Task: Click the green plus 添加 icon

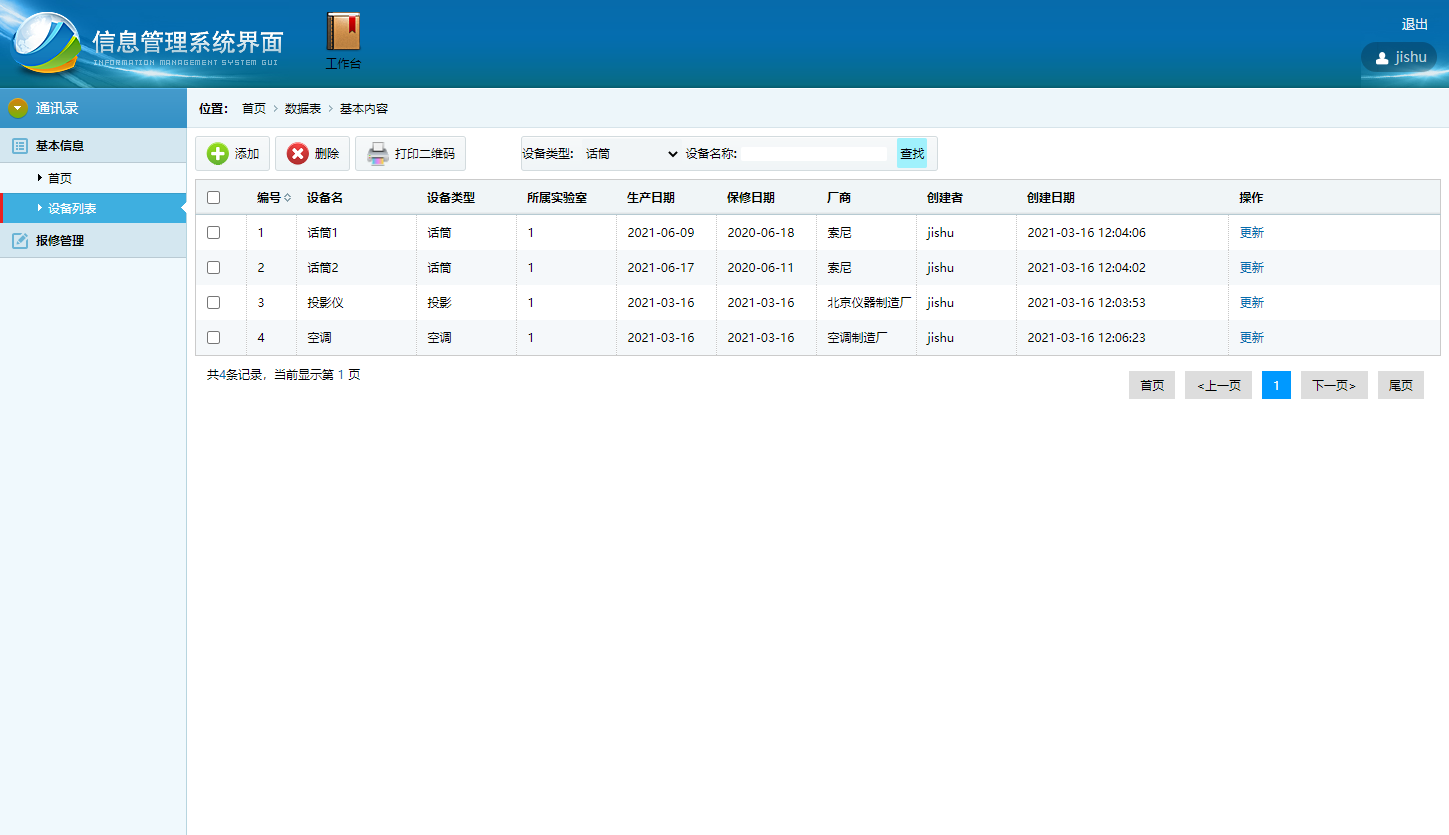Action: click(217, 154)
